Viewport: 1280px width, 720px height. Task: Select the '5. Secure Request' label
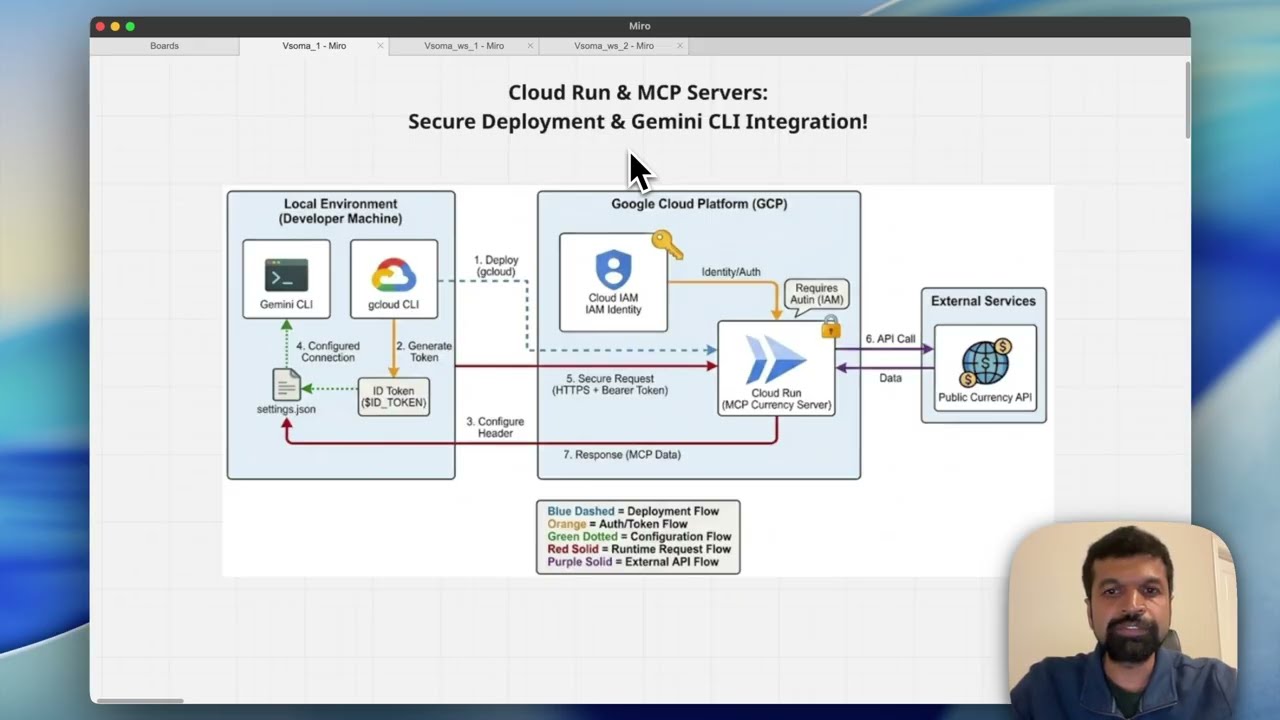(x=610, y=385)
